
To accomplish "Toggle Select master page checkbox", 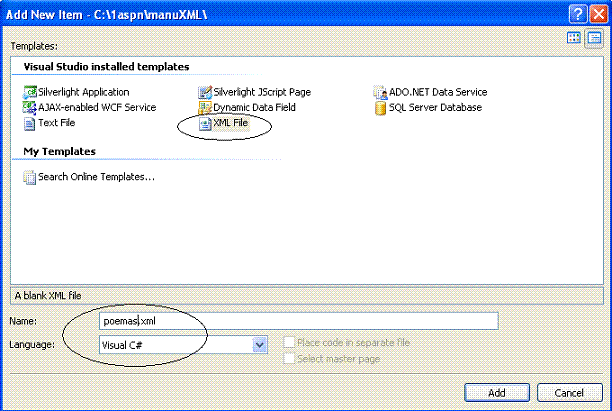I will click(x=289, y=358).
